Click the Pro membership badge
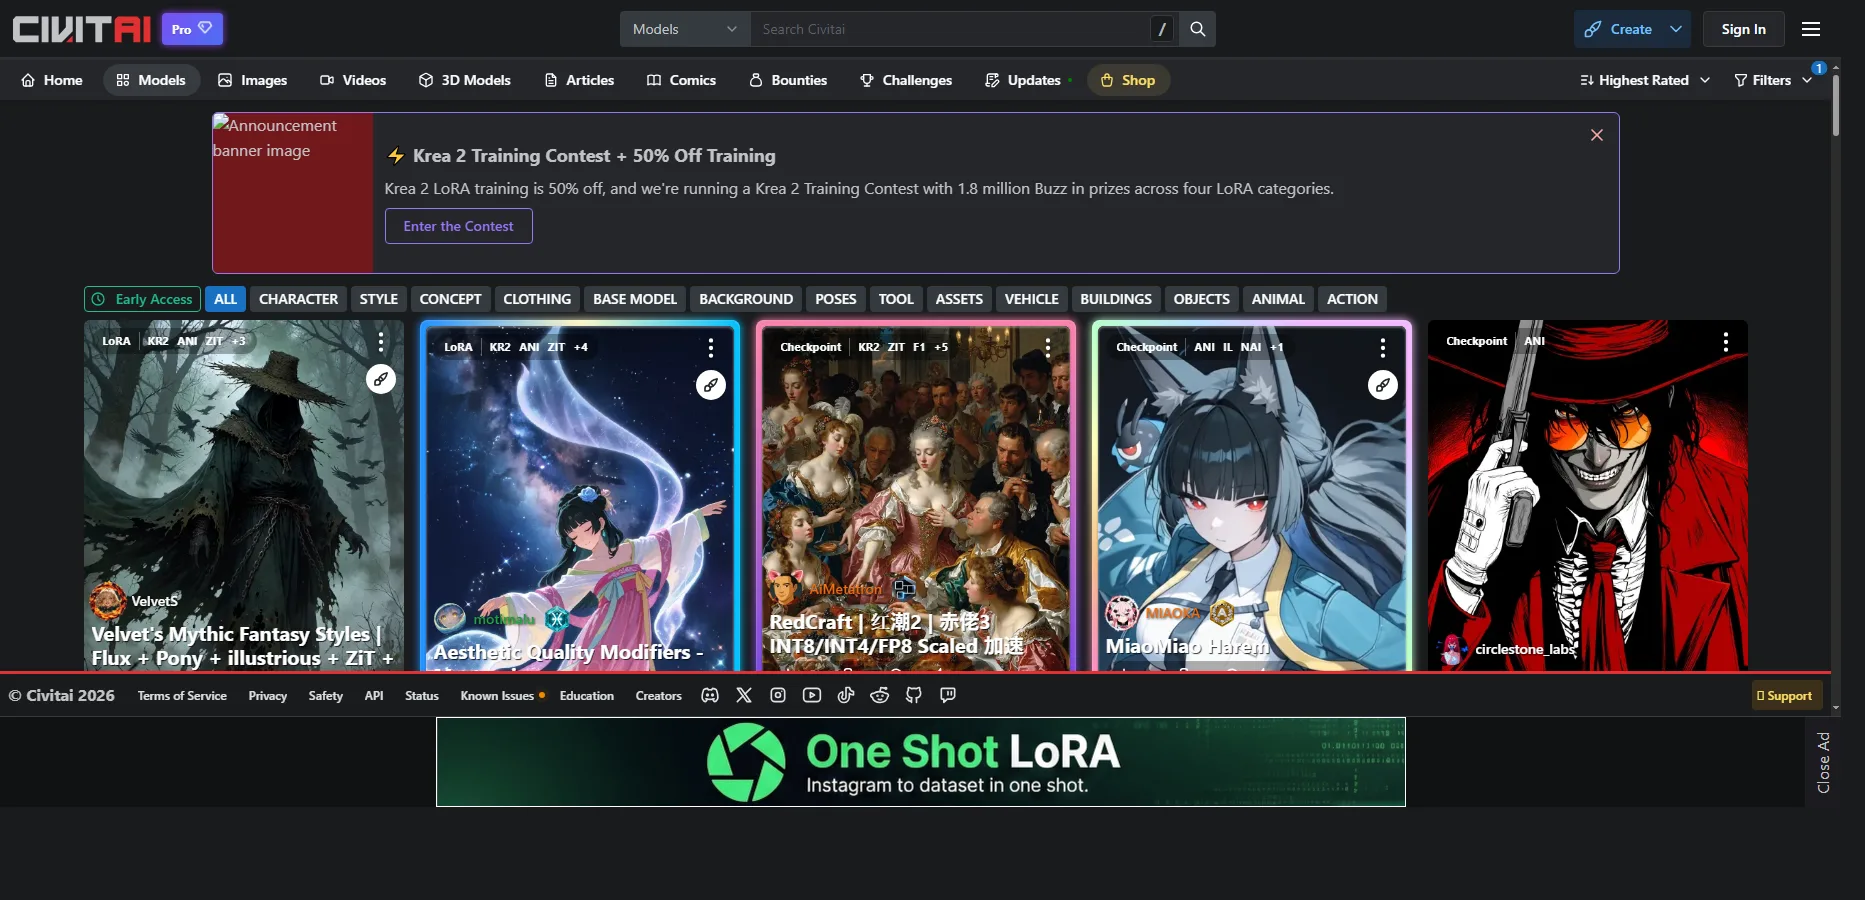 pyautogui.click(x=192, y=29)
